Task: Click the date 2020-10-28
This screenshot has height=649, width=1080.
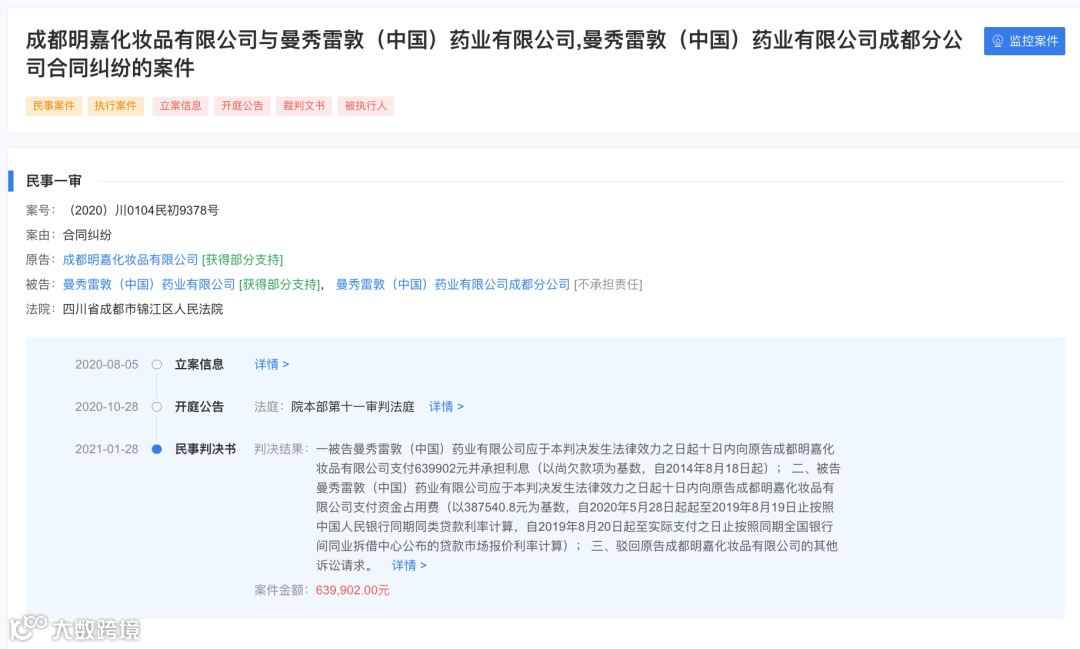Action: tap(107, 407)
